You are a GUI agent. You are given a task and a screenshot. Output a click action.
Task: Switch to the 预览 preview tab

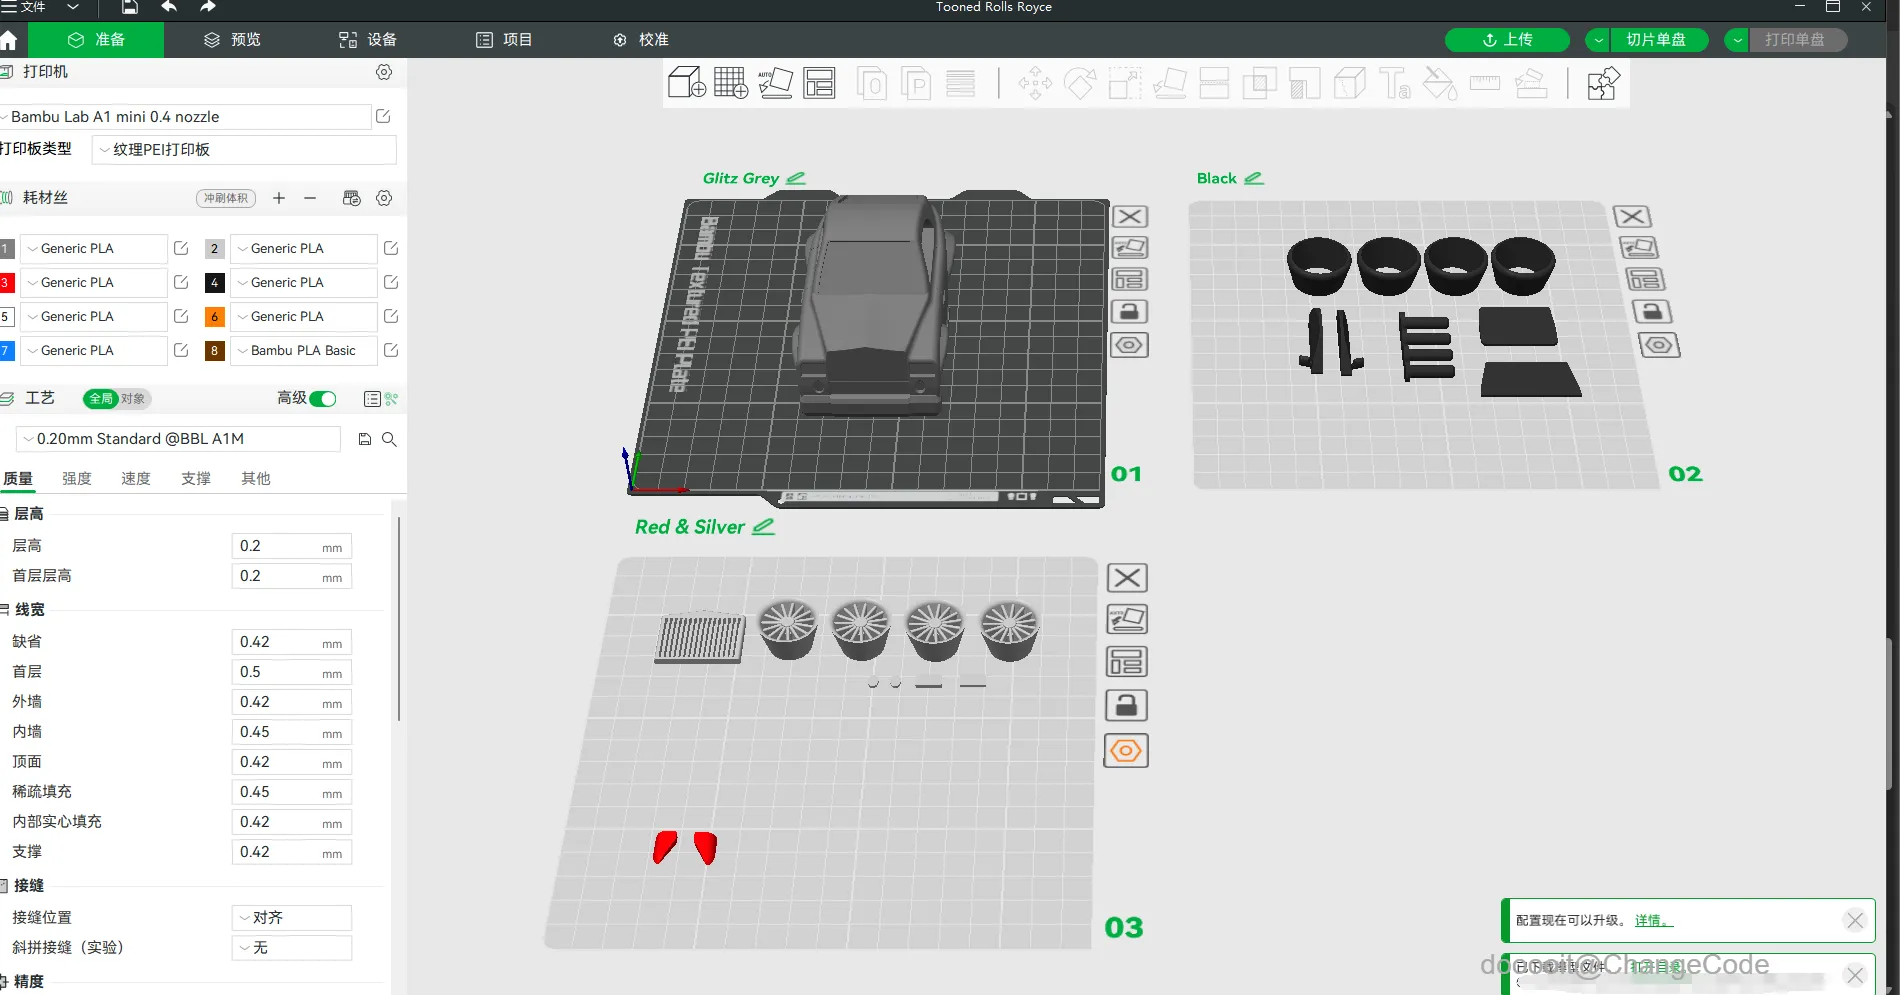(233, 40)
